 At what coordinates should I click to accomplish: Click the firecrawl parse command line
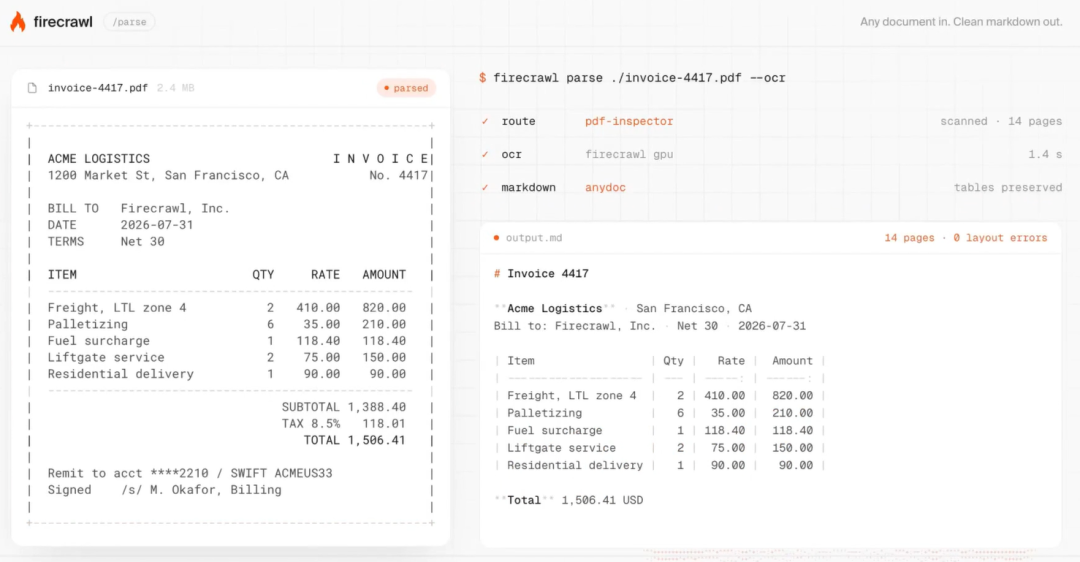pos(639,78)
